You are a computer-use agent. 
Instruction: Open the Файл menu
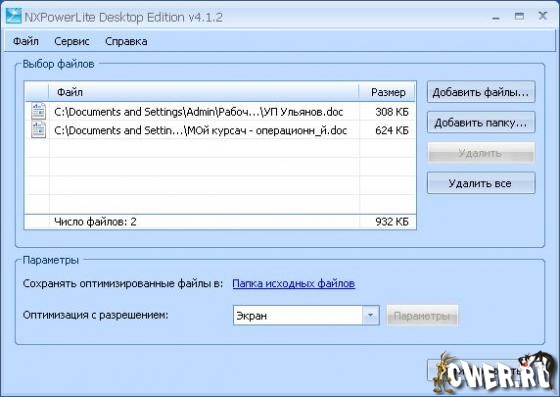point(26,41)
